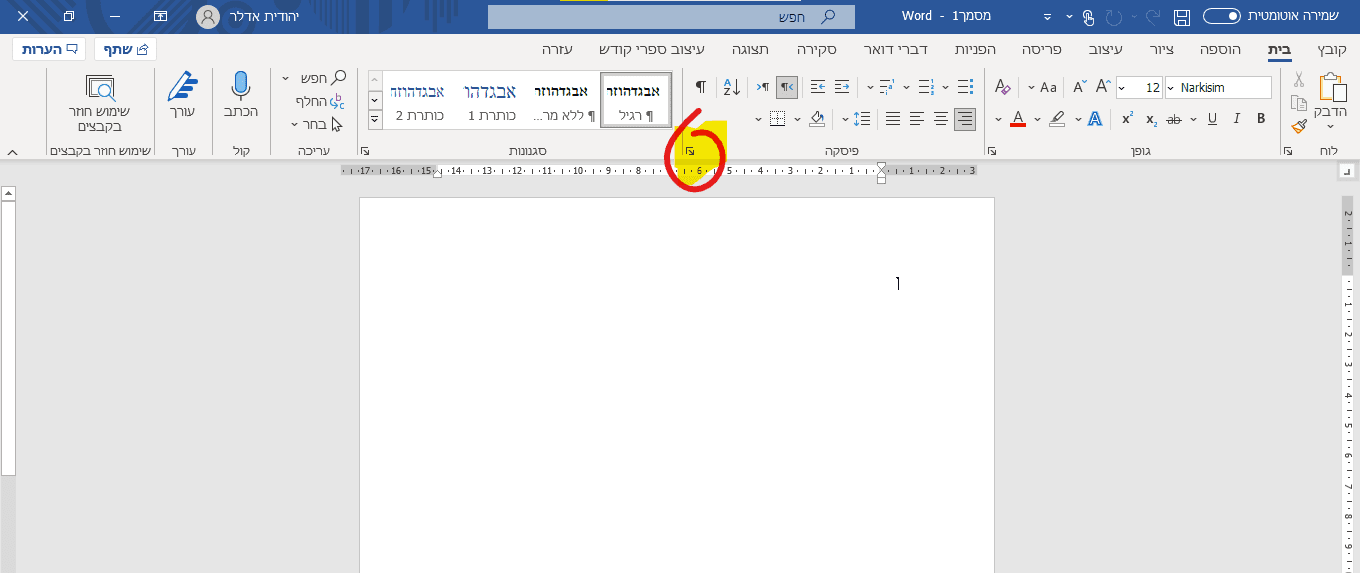Customize Quick Access Toolbar dropdown
This screenshot has width=1360, height=573.
point(1047,17)
